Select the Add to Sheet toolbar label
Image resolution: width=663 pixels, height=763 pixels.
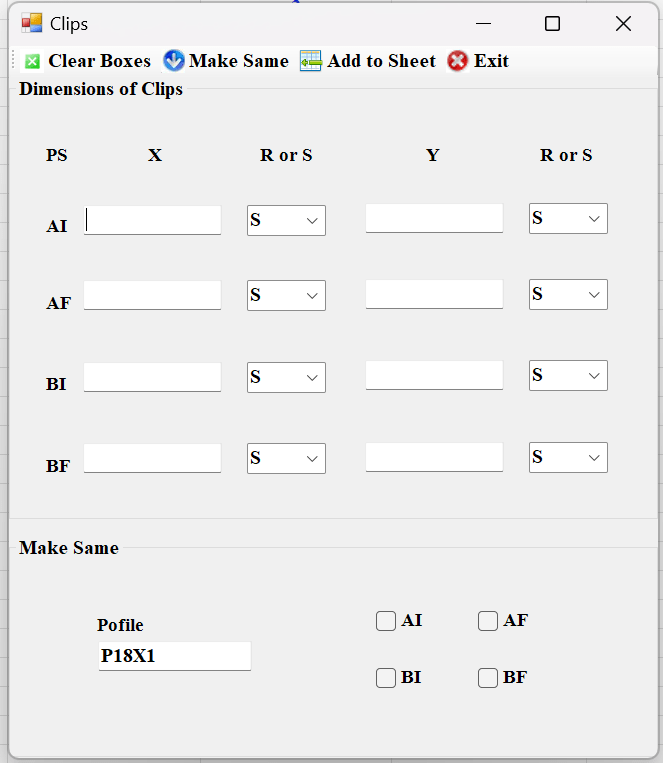coord(381,61)
